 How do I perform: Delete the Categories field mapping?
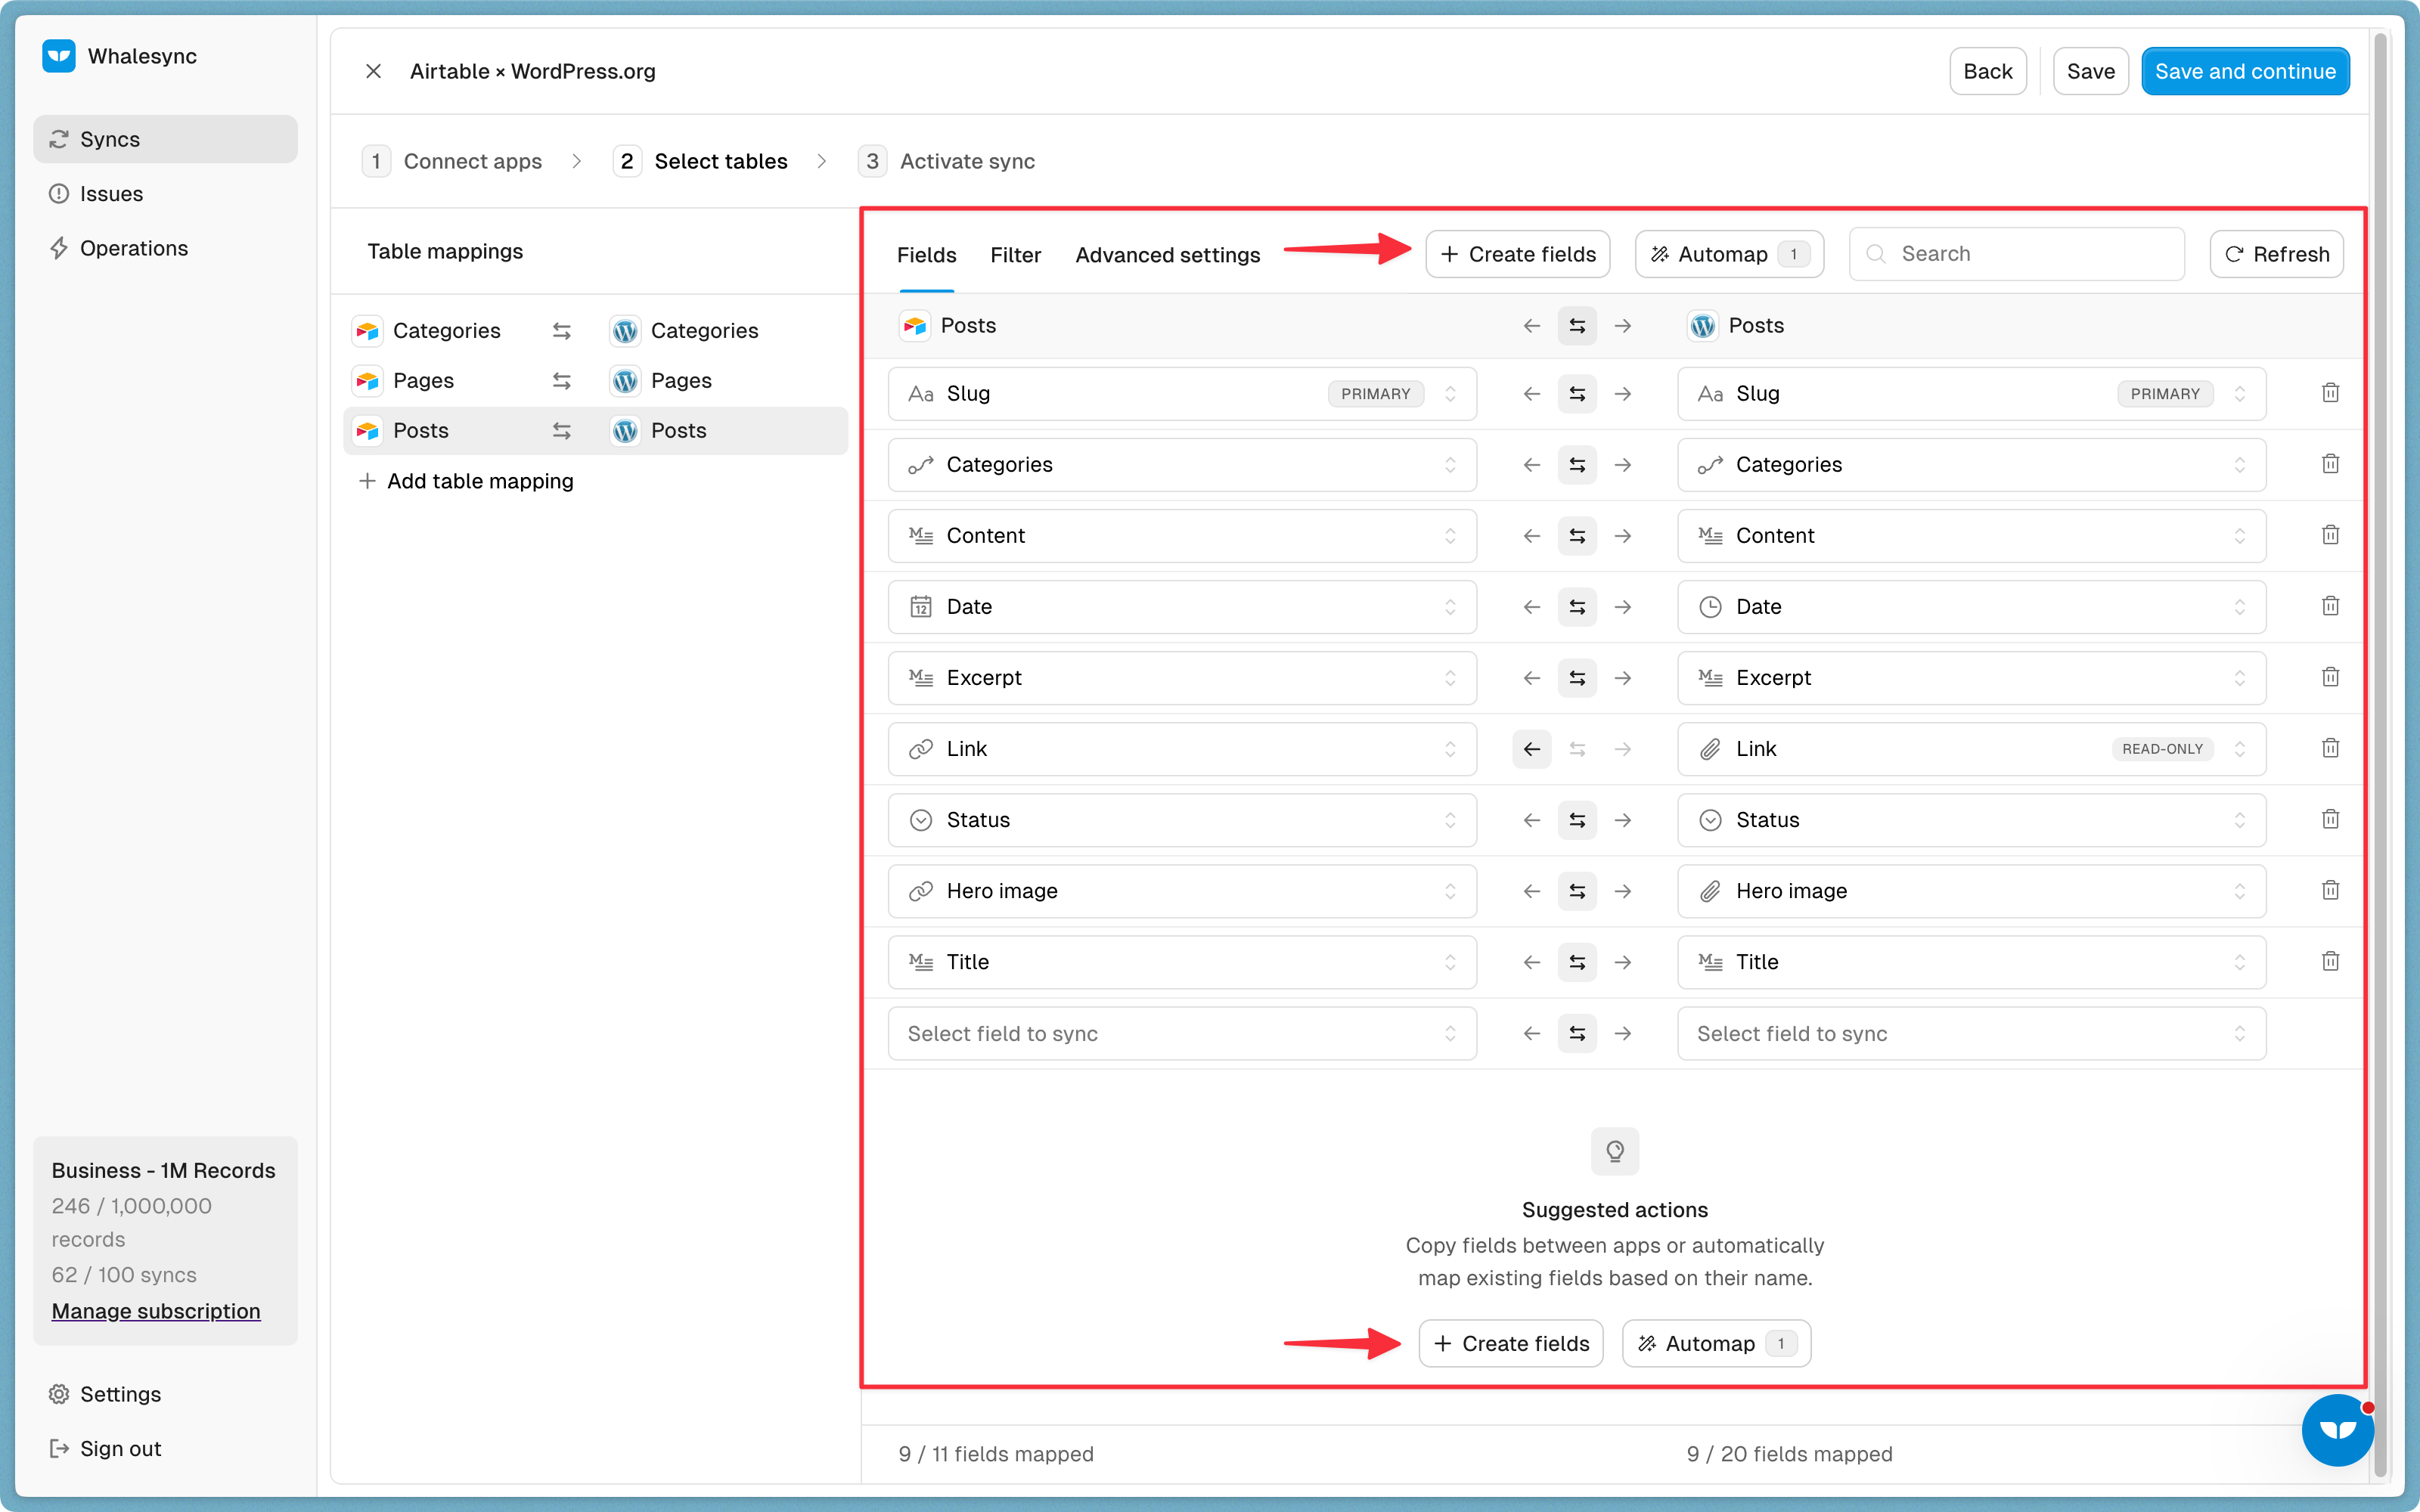tap(2330, 464)
